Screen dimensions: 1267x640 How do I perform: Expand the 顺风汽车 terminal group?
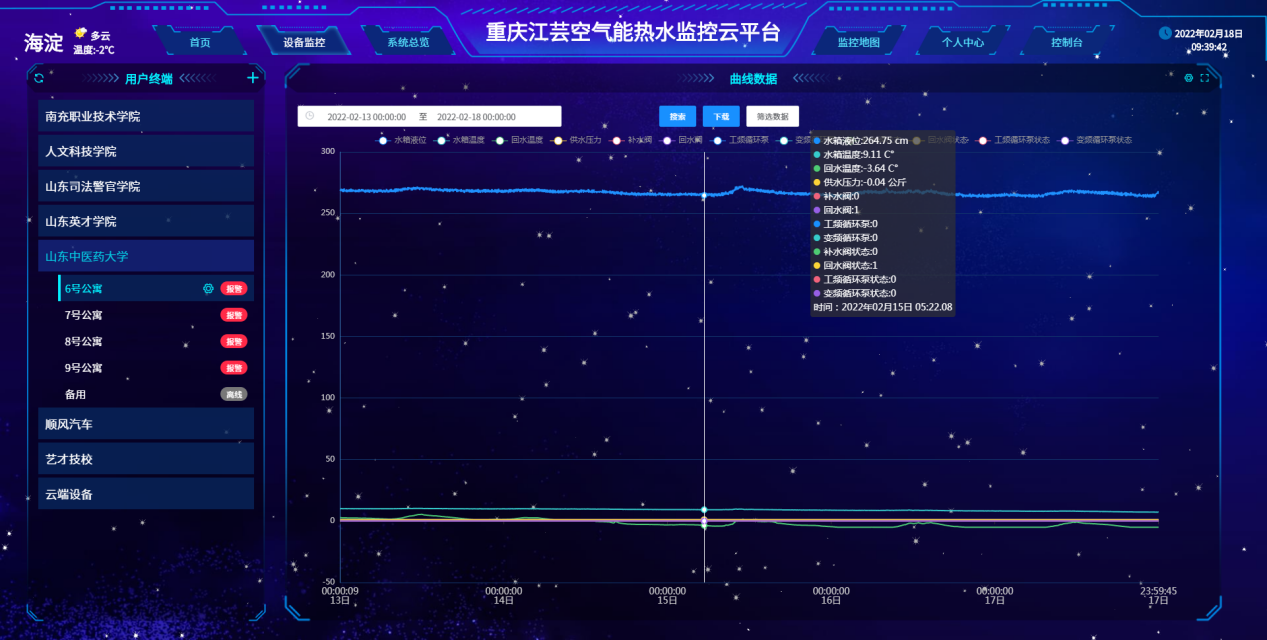click(x=145, y=423)
